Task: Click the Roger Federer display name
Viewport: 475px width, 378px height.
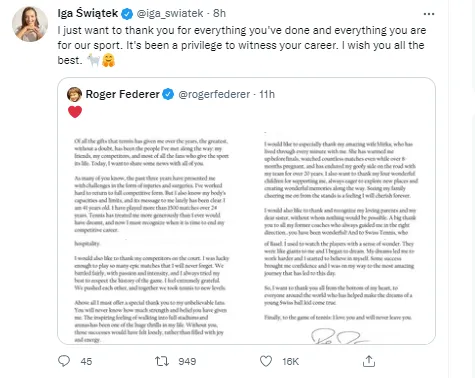Action: point(123,94)
